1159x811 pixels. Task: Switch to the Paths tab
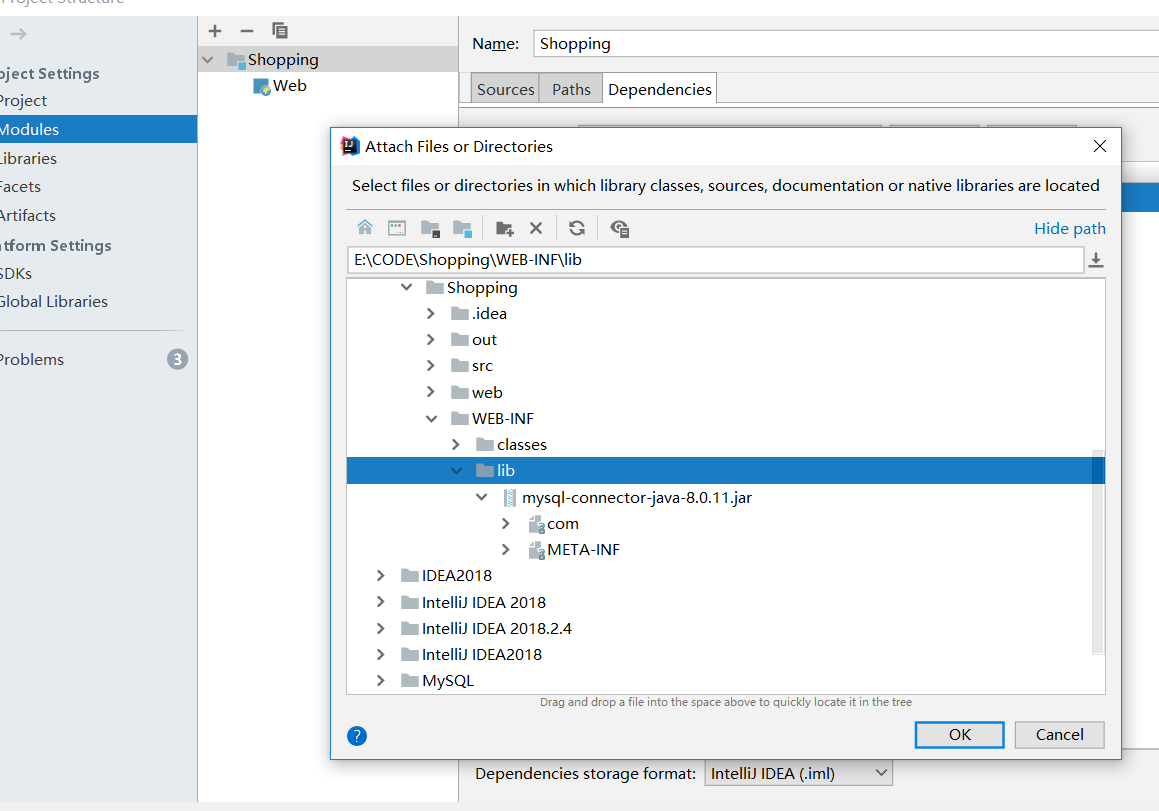tap(570, 88)
